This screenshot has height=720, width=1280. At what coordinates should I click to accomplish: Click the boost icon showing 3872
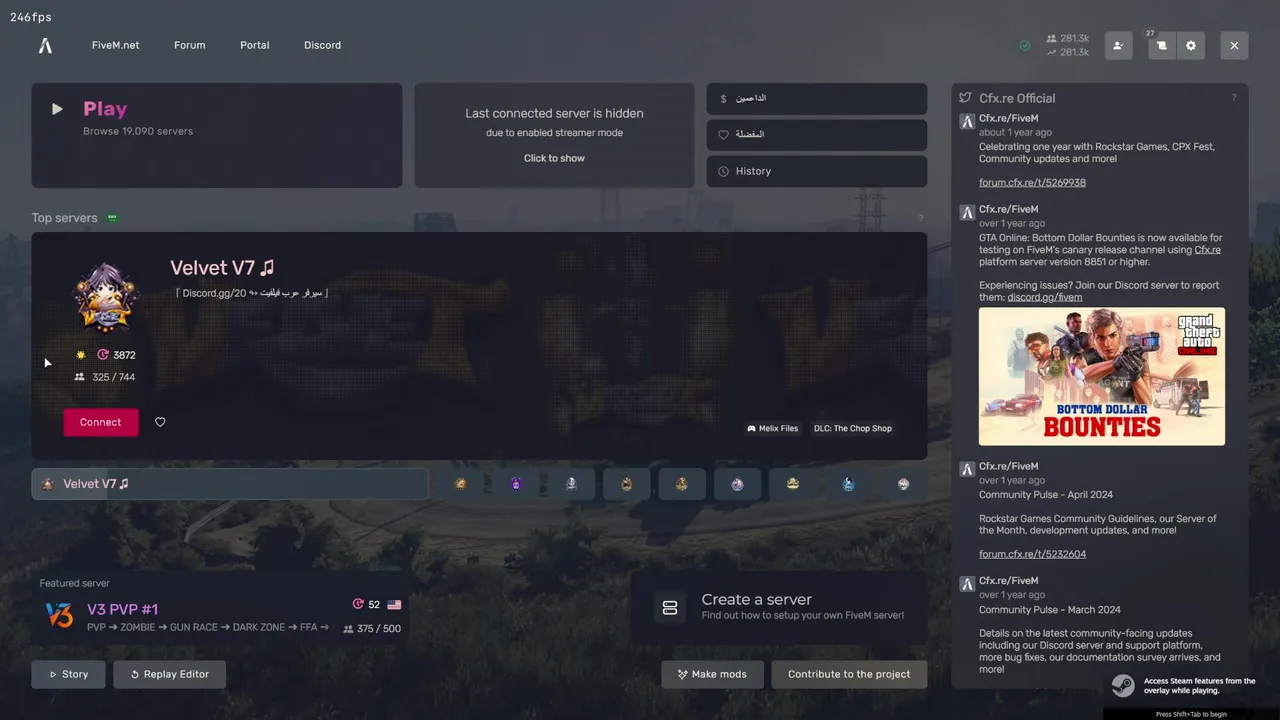coord(103,355)
